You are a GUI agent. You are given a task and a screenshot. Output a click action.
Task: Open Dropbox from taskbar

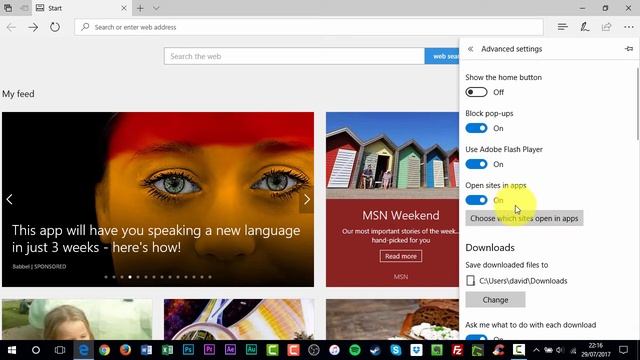coord(416,350)
